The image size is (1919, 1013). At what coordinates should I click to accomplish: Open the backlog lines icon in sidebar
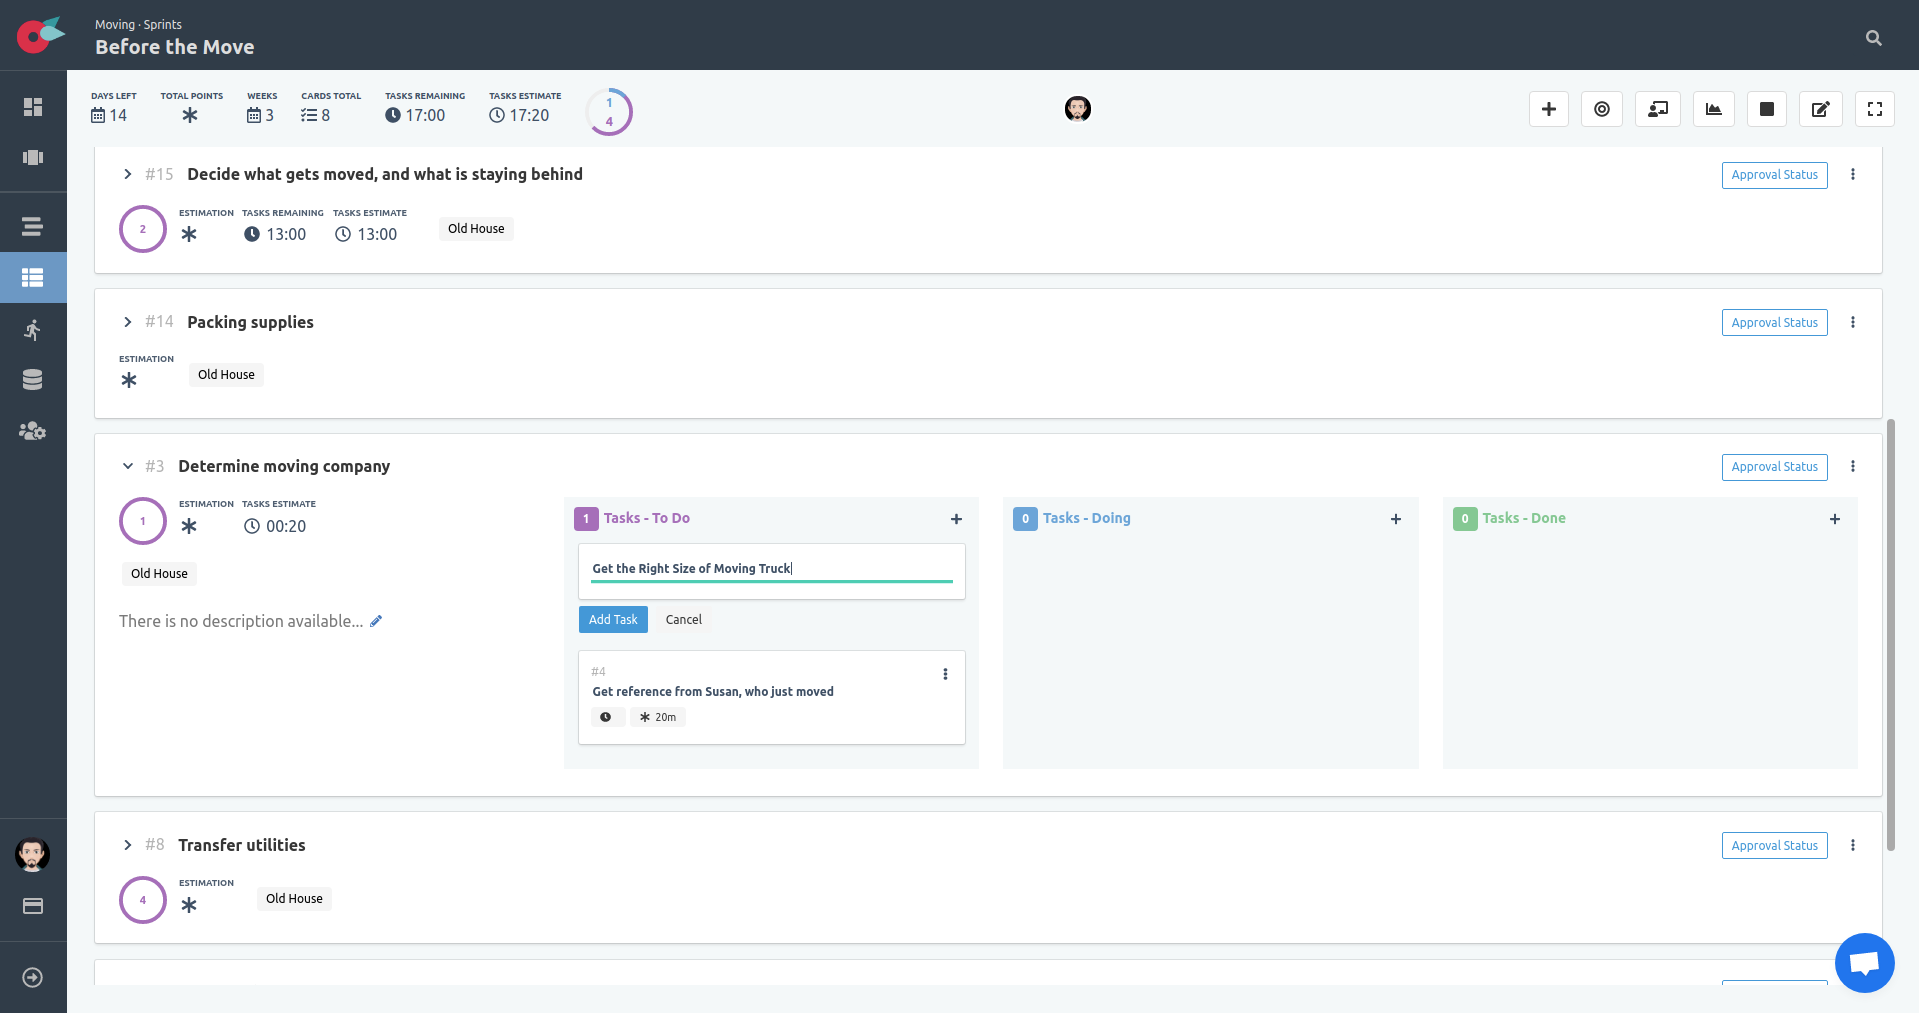[x=33, y=227]
